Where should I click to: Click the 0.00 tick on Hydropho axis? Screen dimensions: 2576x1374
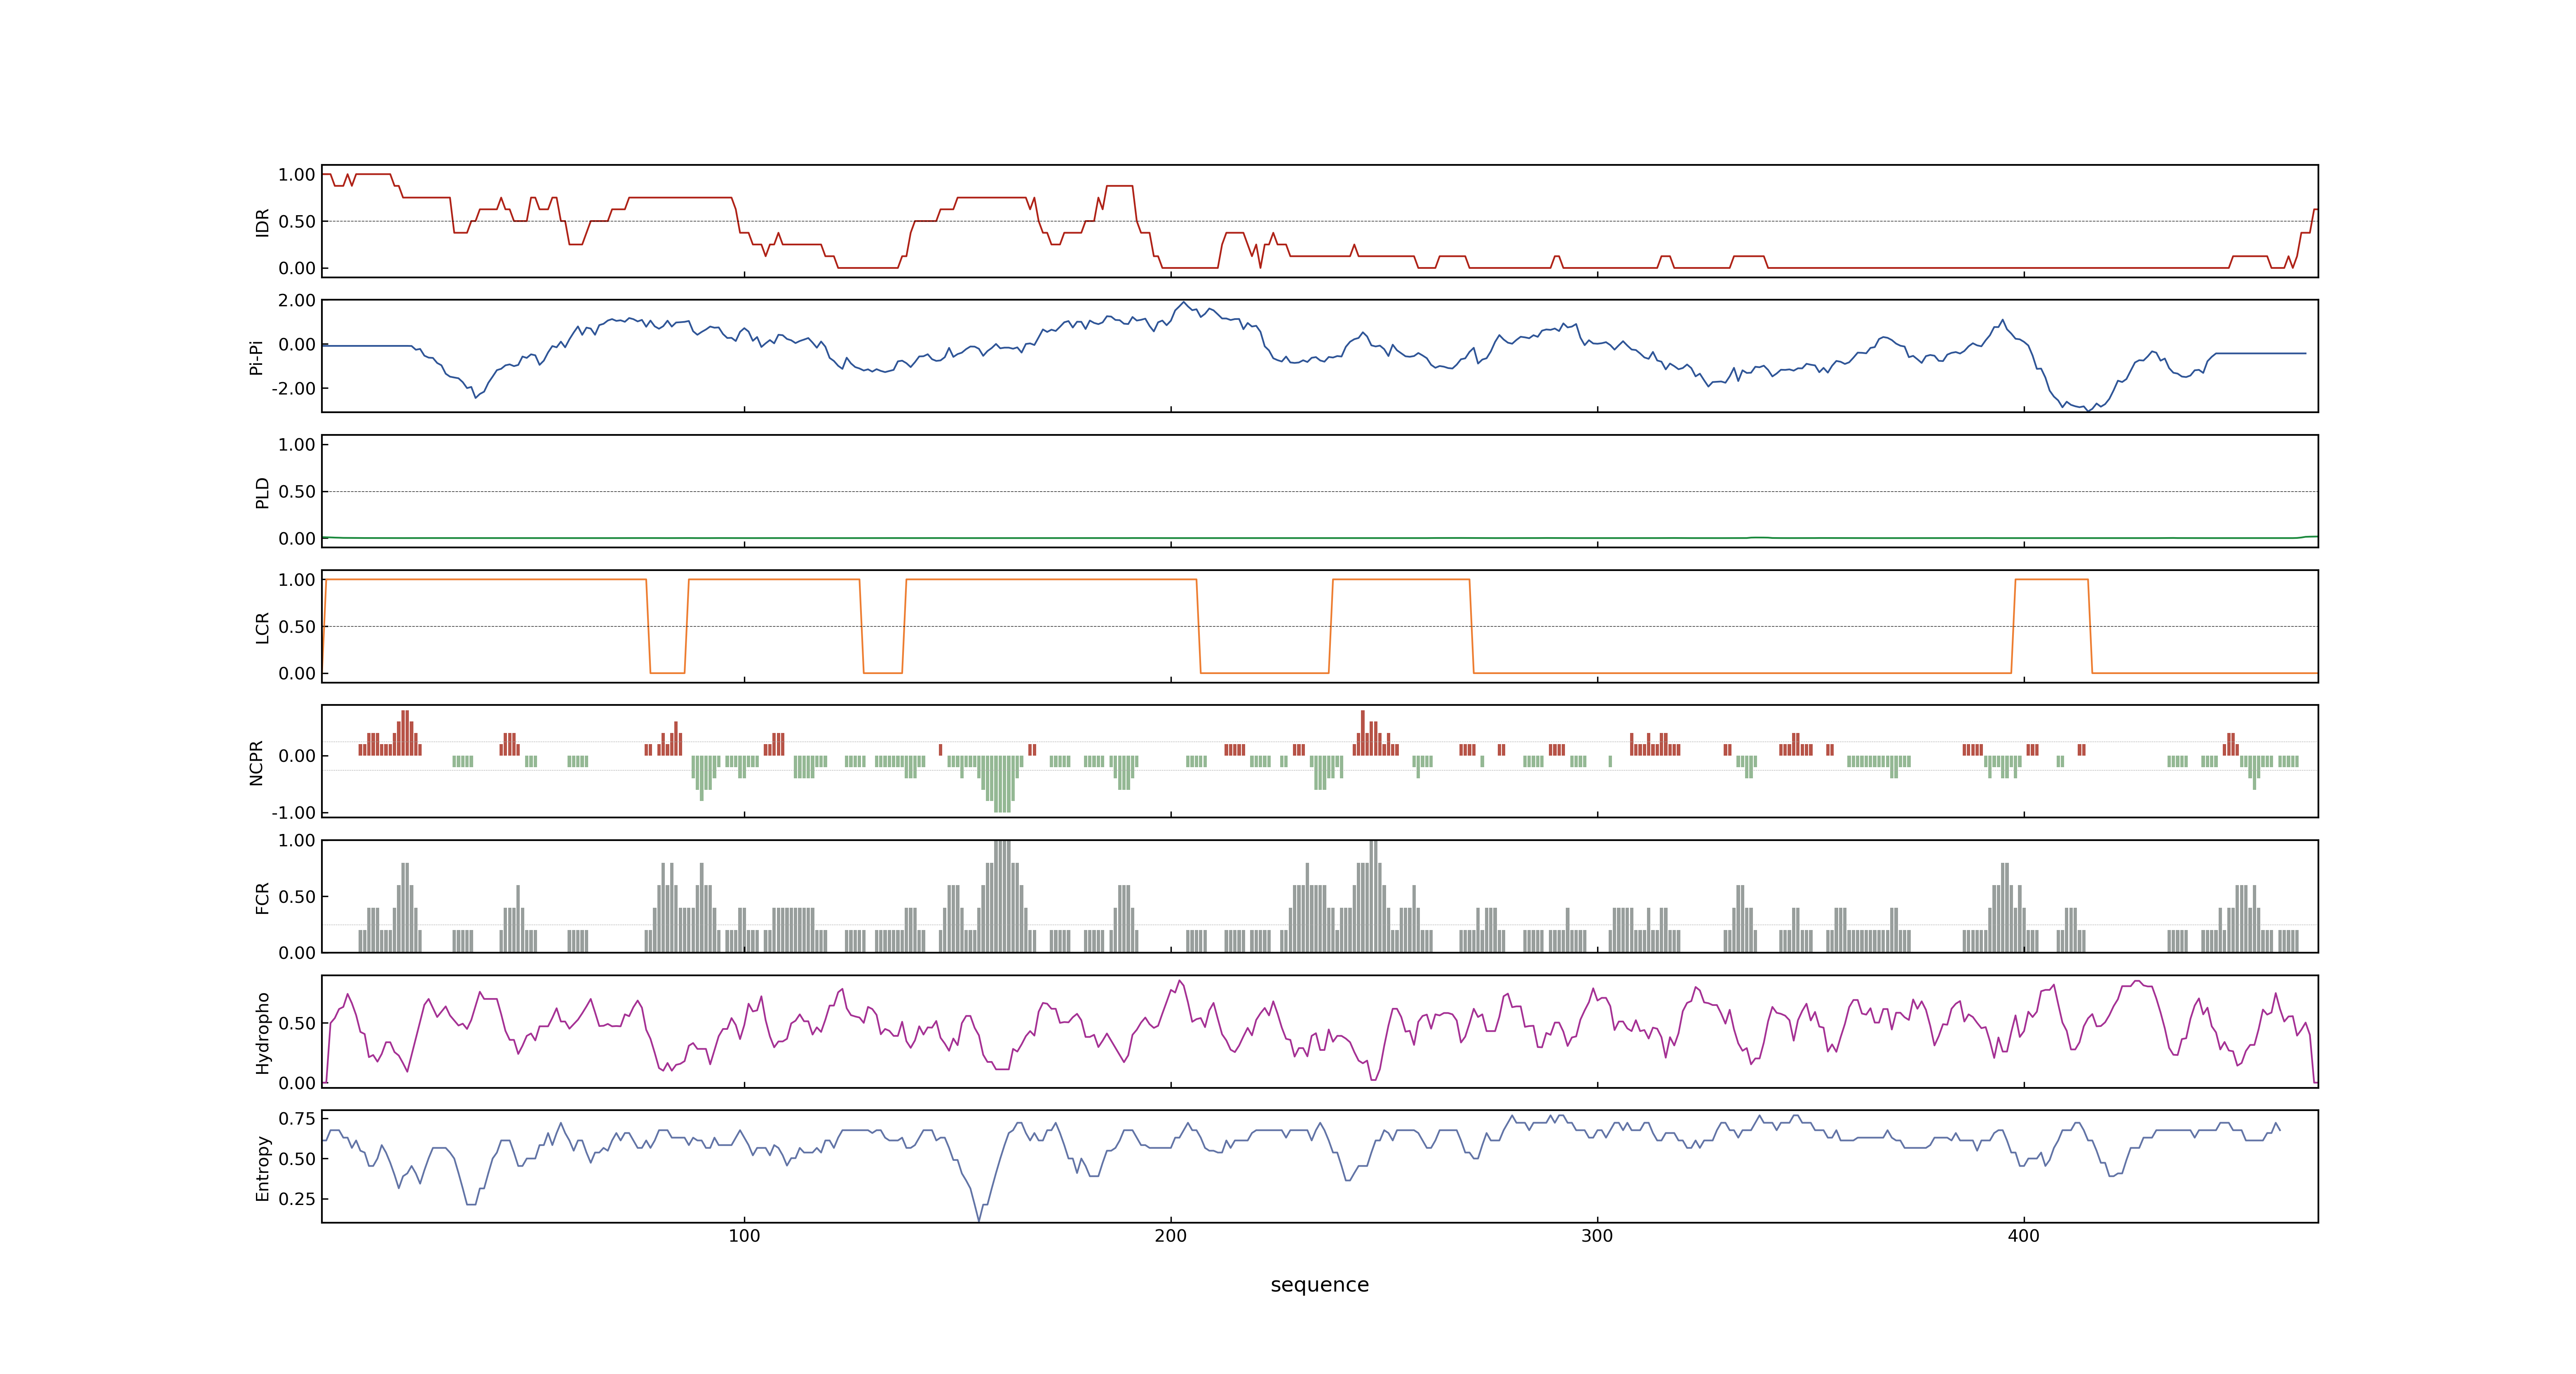(x=297, y=1082)
